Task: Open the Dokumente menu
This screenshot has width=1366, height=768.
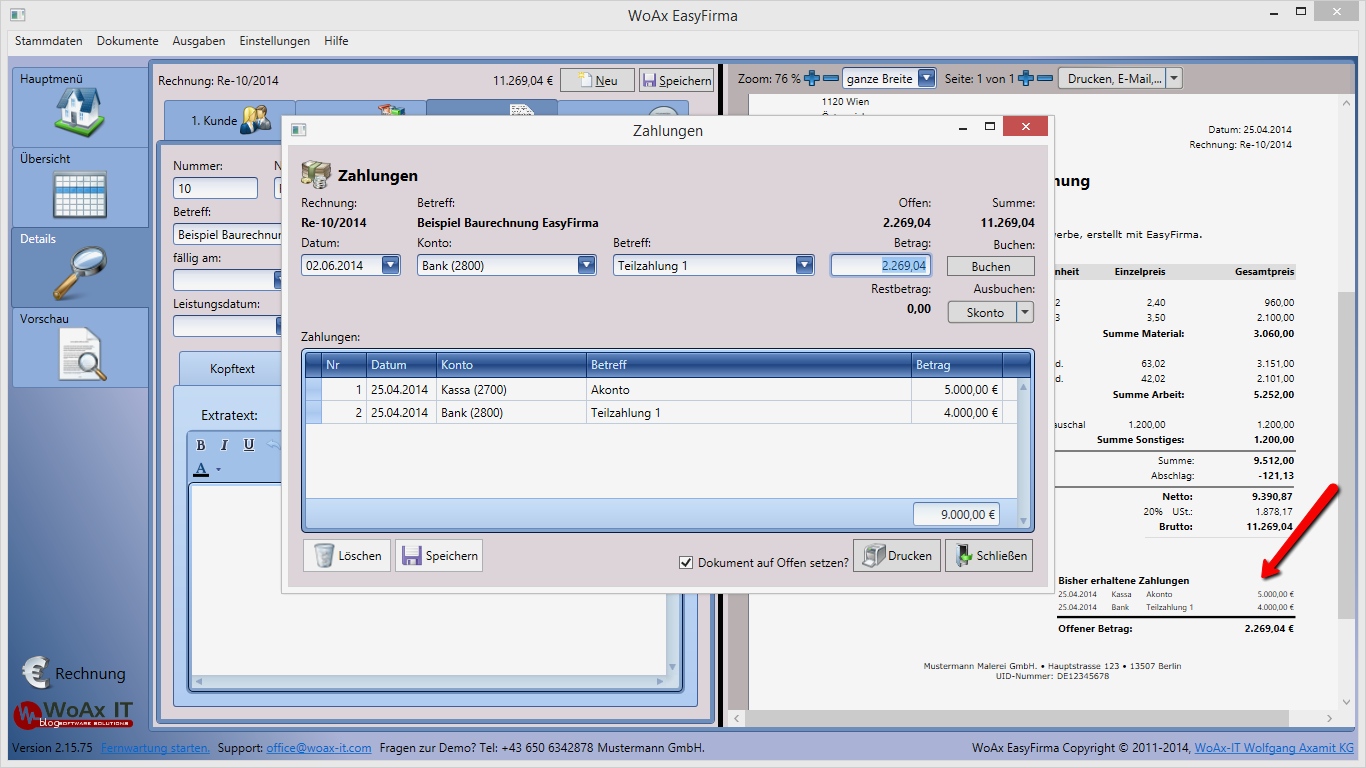Action: click(x=127, y=41)
